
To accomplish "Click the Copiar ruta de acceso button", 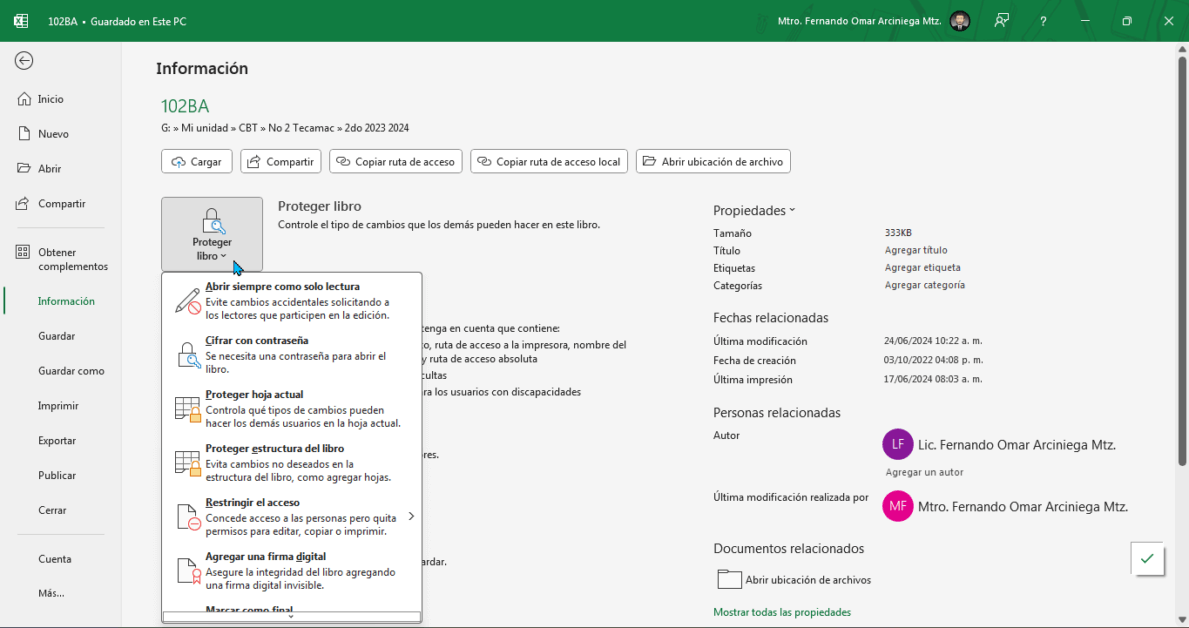I will [396, 161].
